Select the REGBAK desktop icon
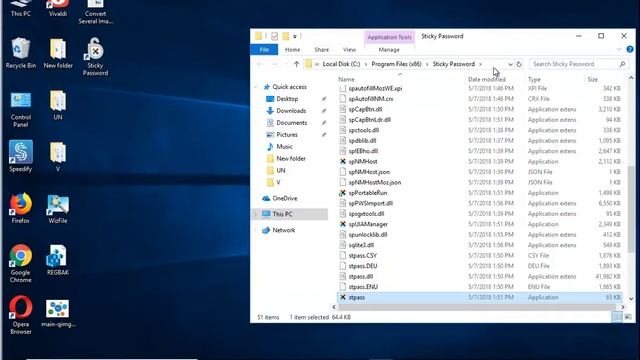 coord(58,260)
